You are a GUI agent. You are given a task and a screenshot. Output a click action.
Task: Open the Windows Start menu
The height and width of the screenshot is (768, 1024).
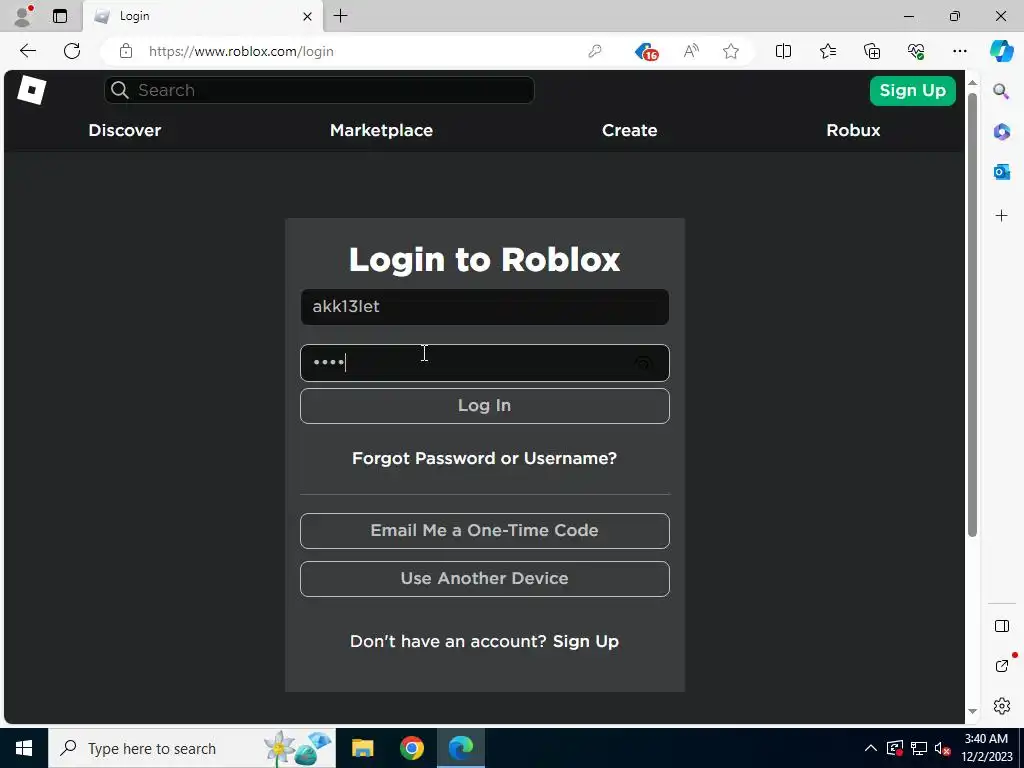coord(24,748)
